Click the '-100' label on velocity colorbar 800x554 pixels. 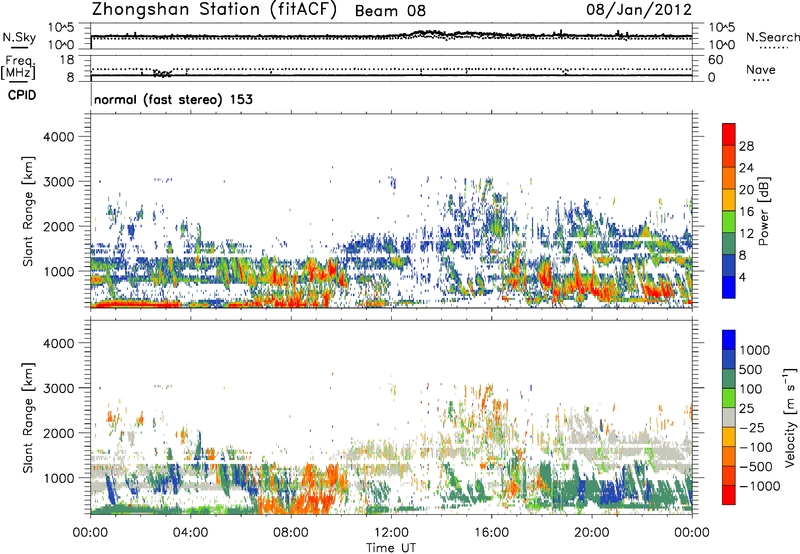pyautogui.click(x=755, y=447)
